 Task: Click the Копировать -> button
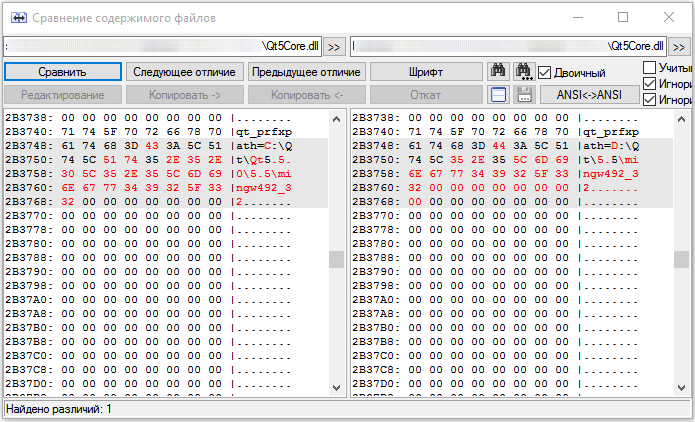(x=184, y=95)
